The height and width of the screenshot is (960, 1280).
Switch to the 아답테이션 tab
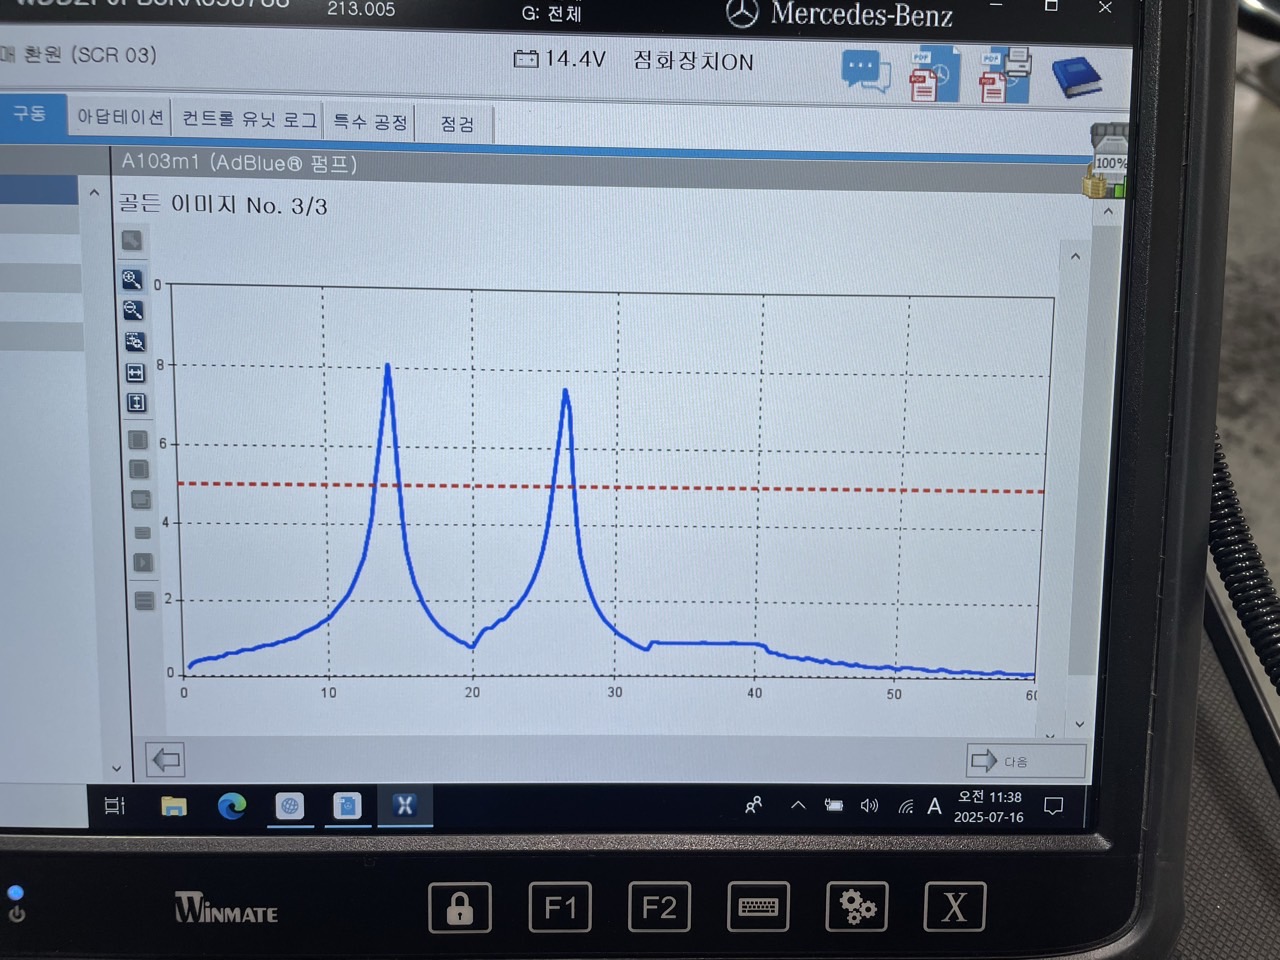(120, 117)
